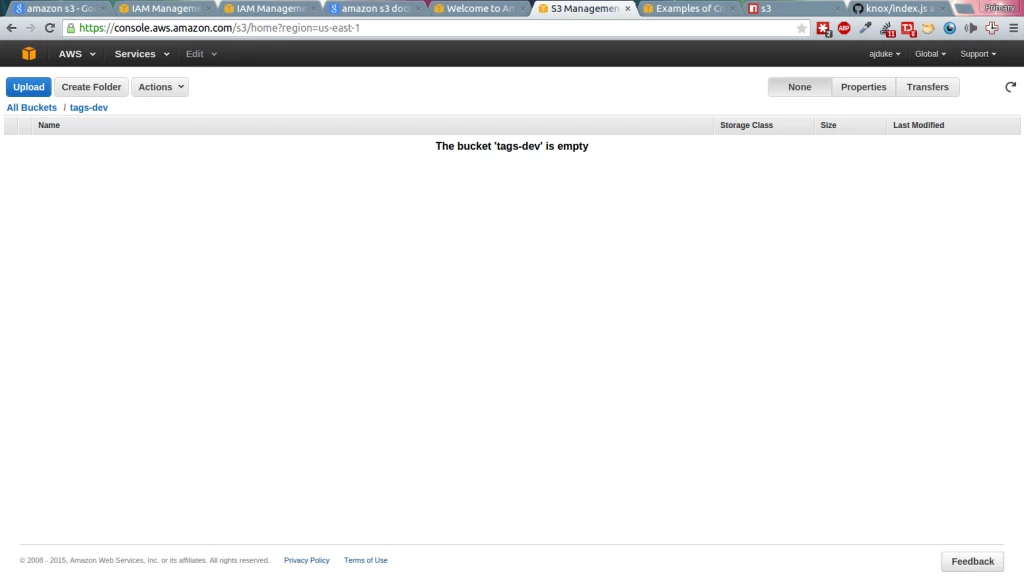Open the Todoist extension icon
Viewport: 1024px width, 578px height.
click(908, 29)
